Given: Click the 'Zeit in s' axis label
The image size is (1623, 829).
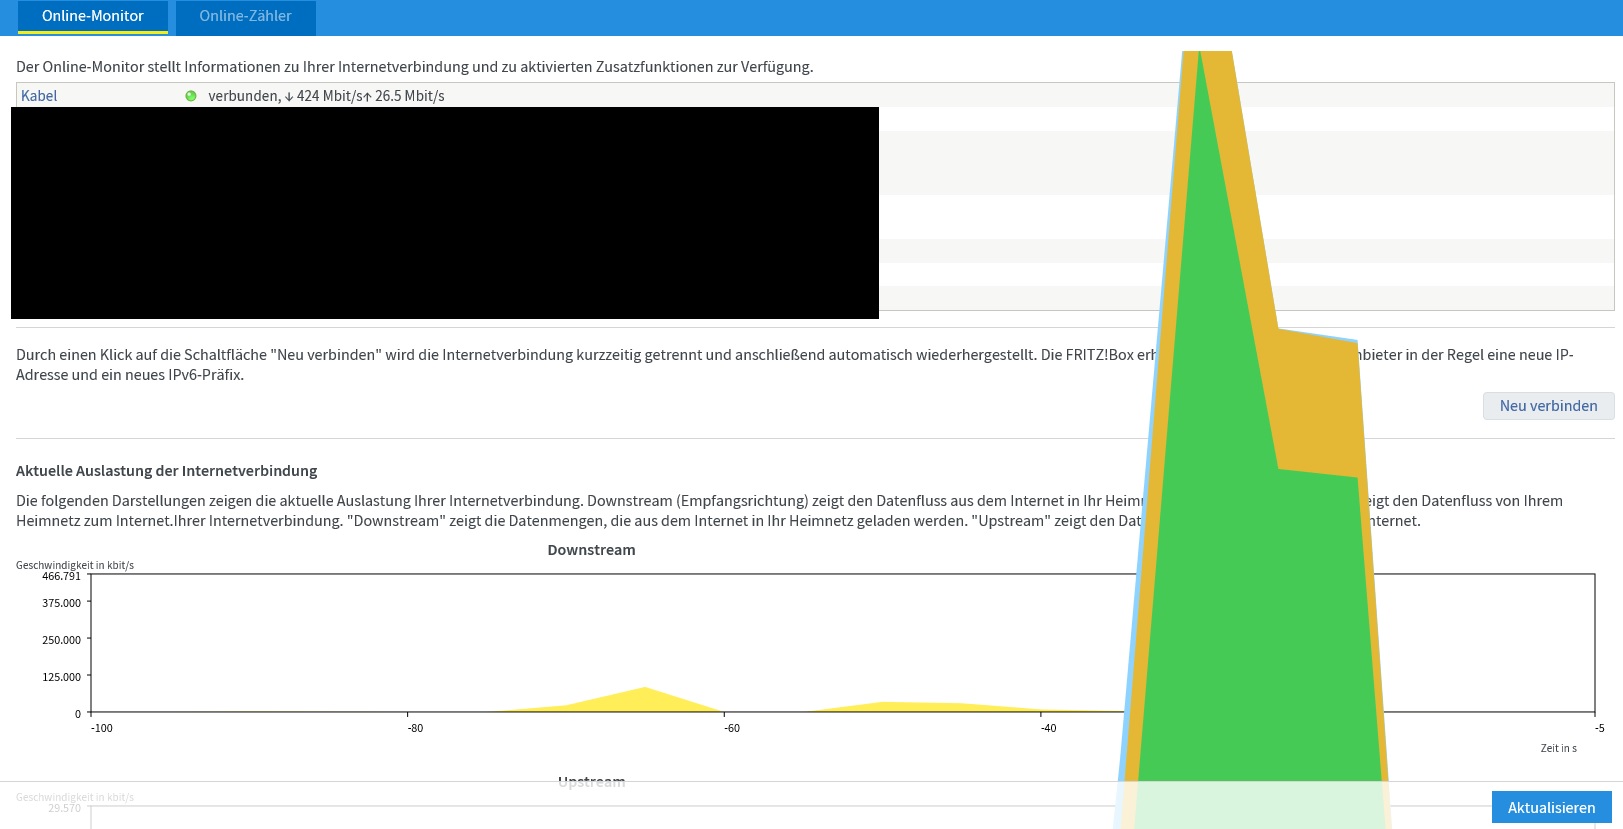Looking at the screenshot, I should point(1558,748).
